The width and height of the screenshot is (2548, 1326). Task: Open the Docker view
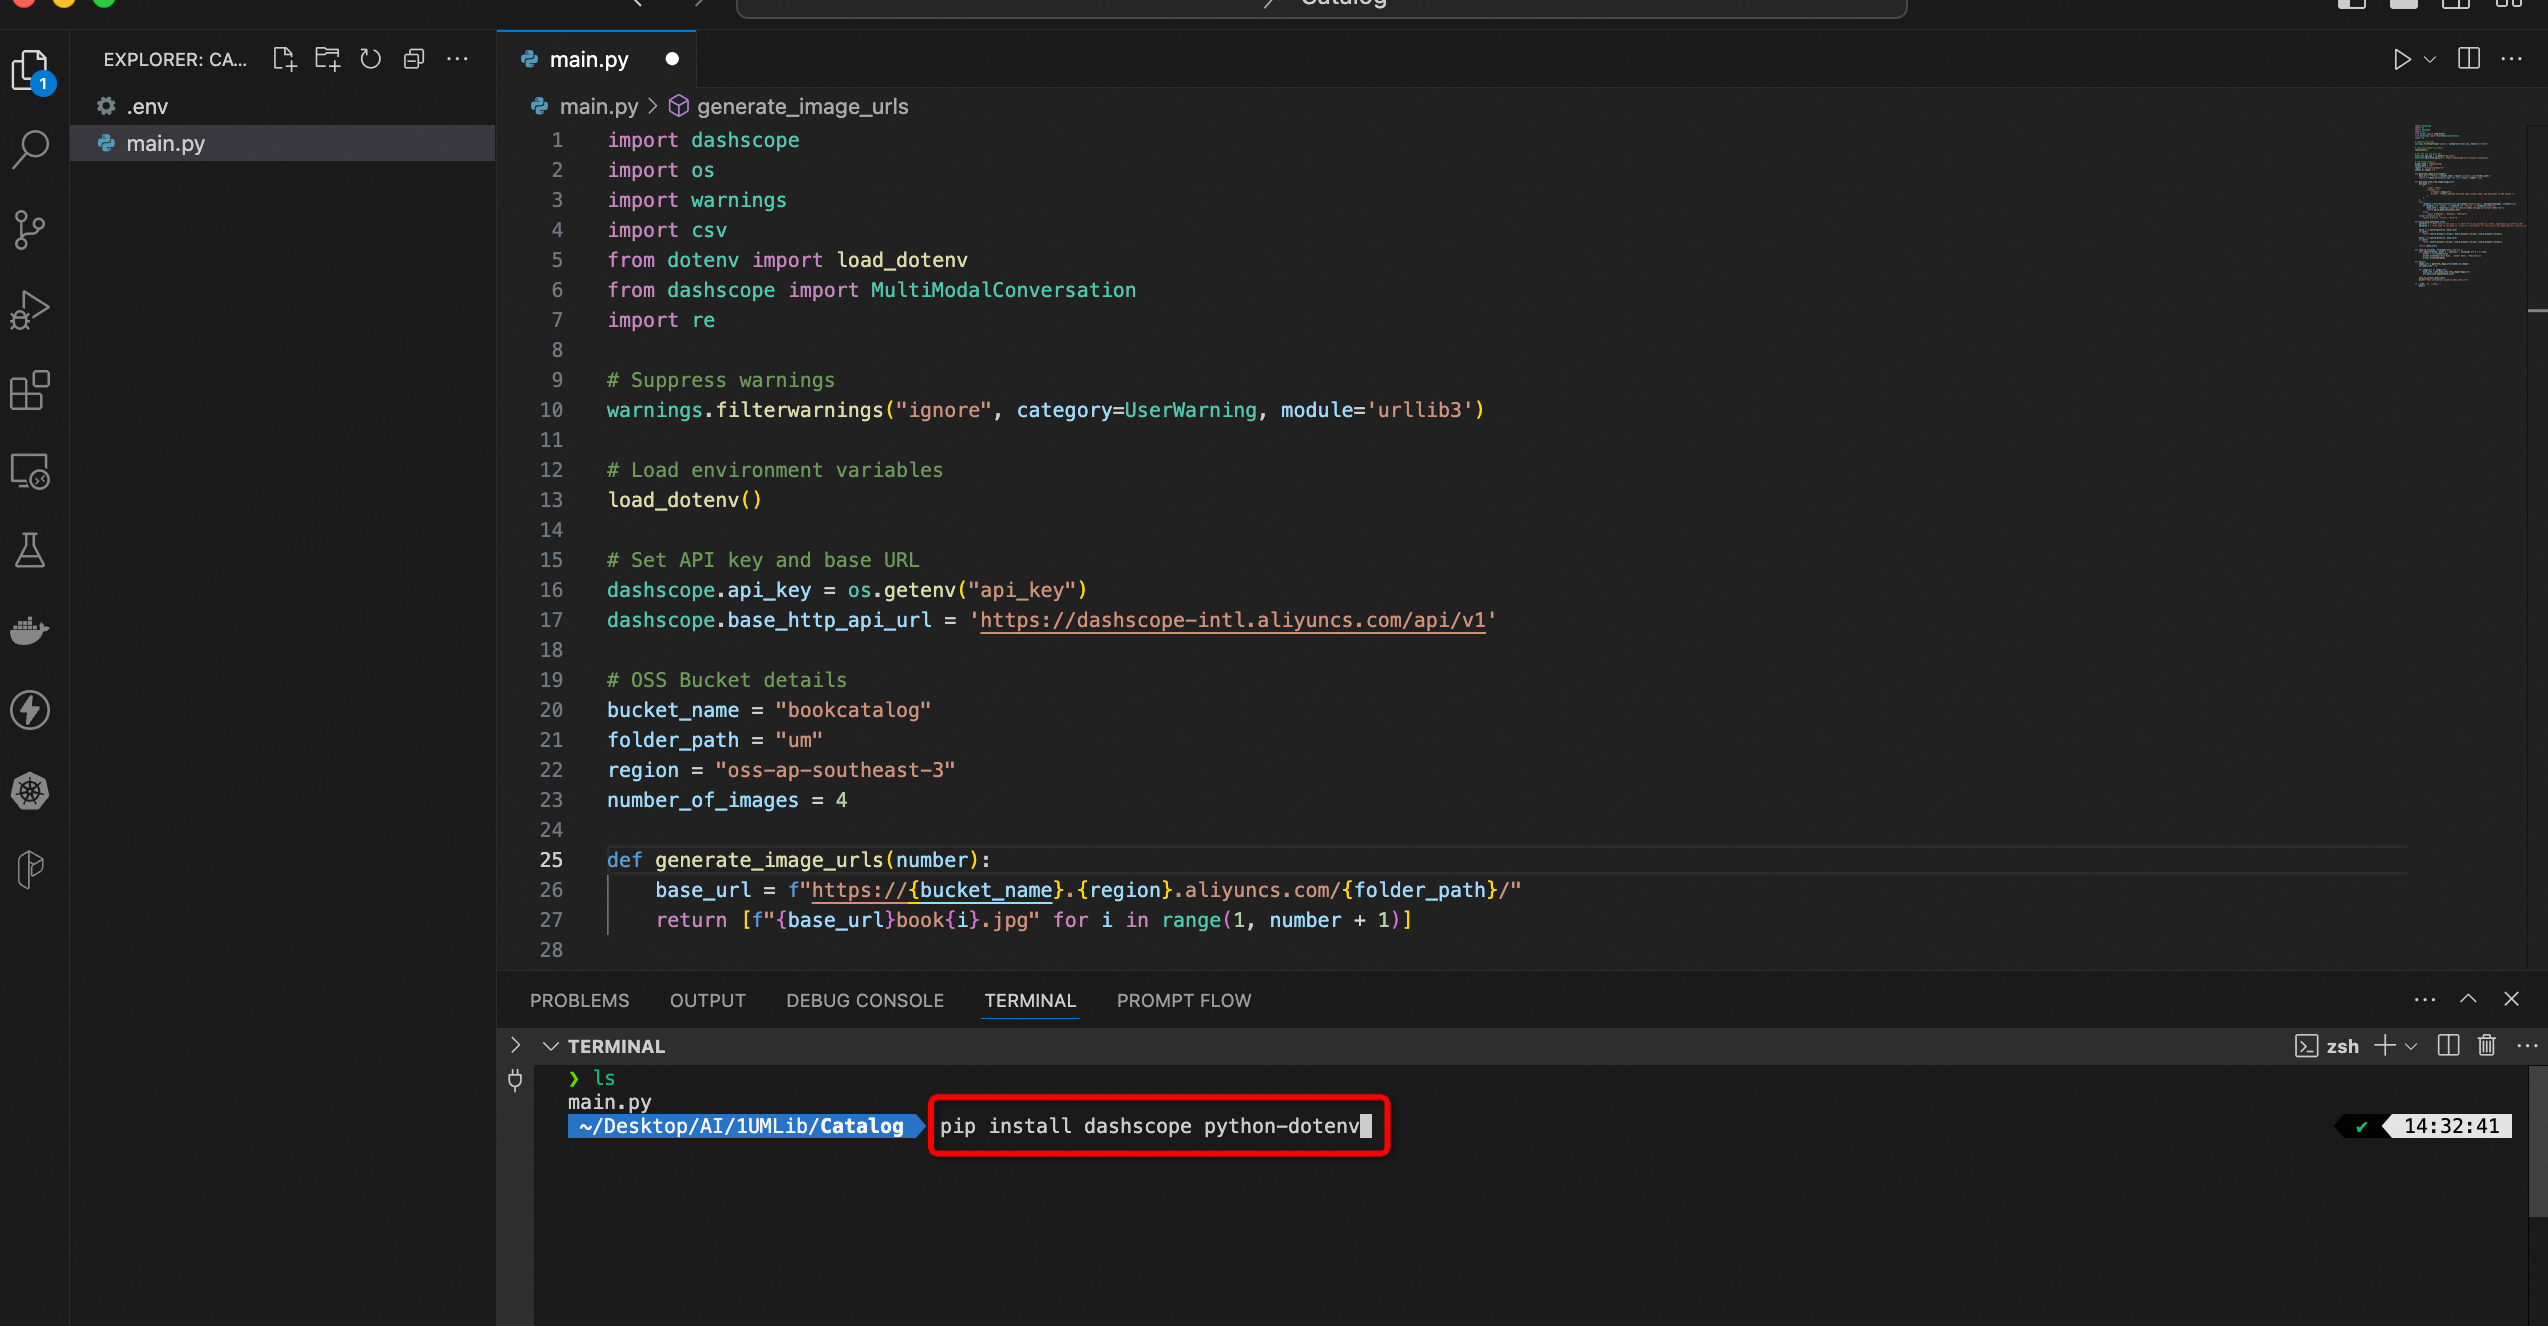point(31,630)
